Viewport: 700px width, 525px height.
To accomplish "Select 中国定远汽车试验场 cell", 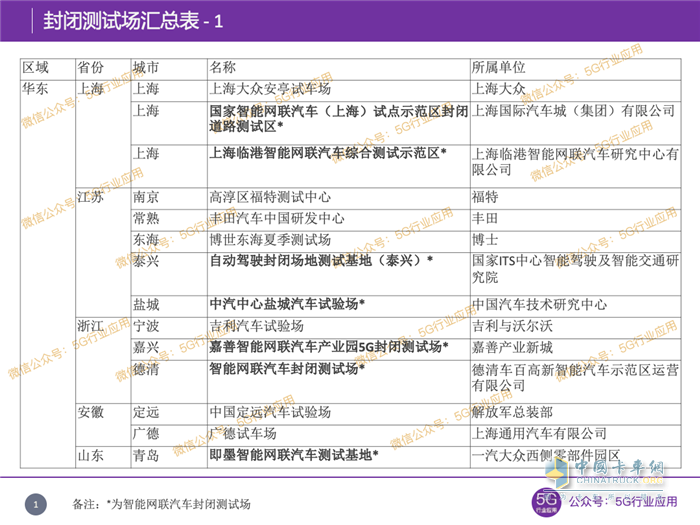I will tap(339, 414).
